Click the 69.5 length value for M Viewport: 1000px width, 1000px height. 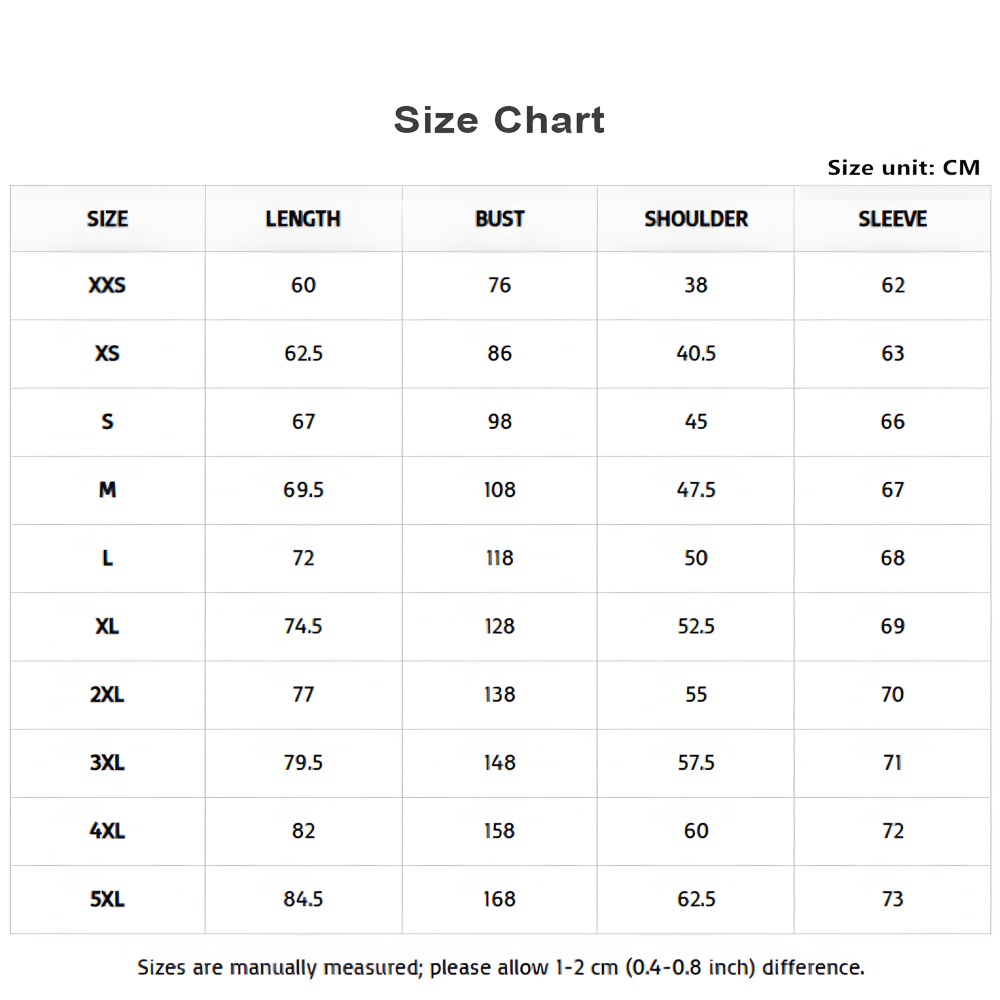pos(303,490)
